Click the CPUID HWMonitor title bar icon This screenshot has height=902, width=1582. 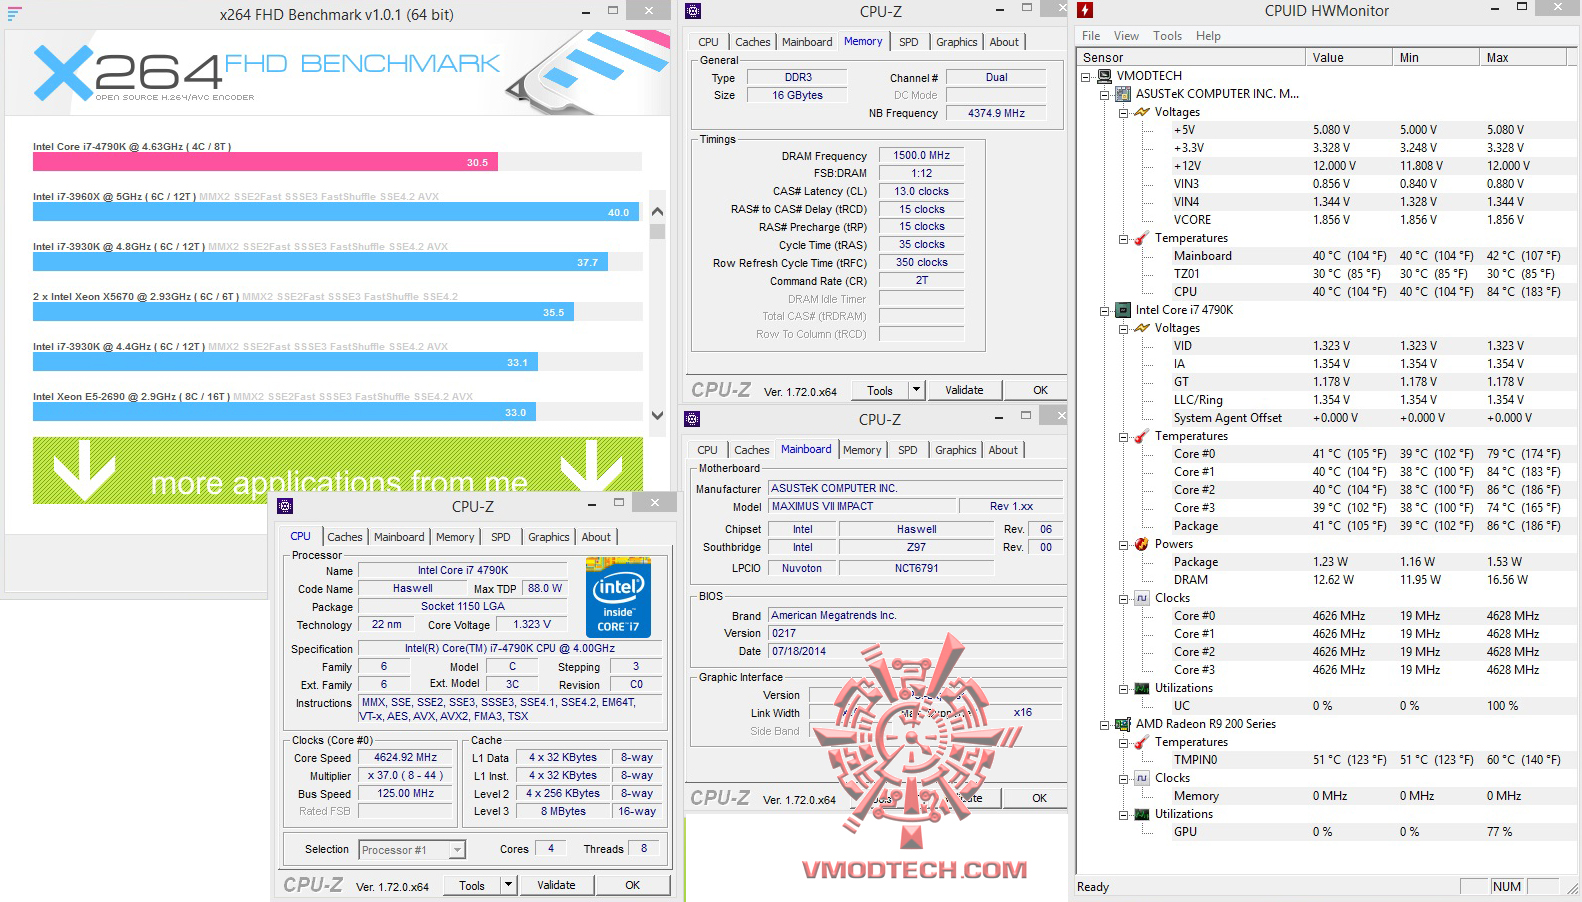coord(1085,10)
